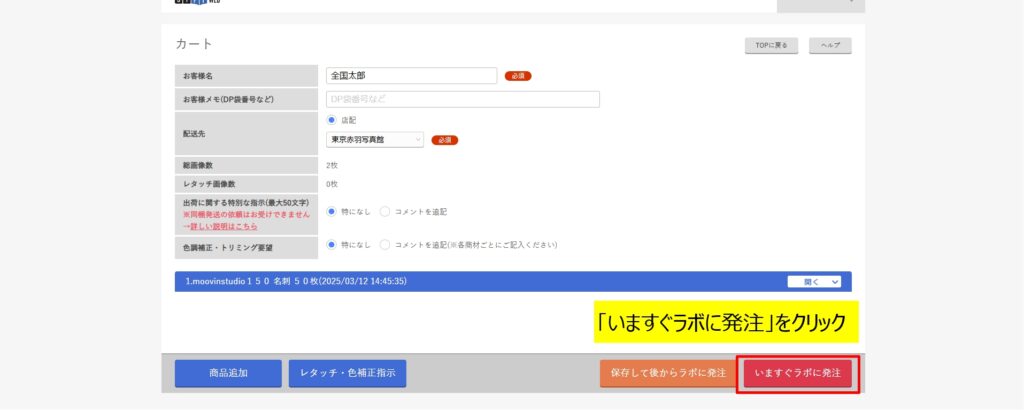The height and width of the screenshot is (410, 1024).
Task: Expand the 開く dropdown on the blue bar
Action: click(x=814, y=282)
